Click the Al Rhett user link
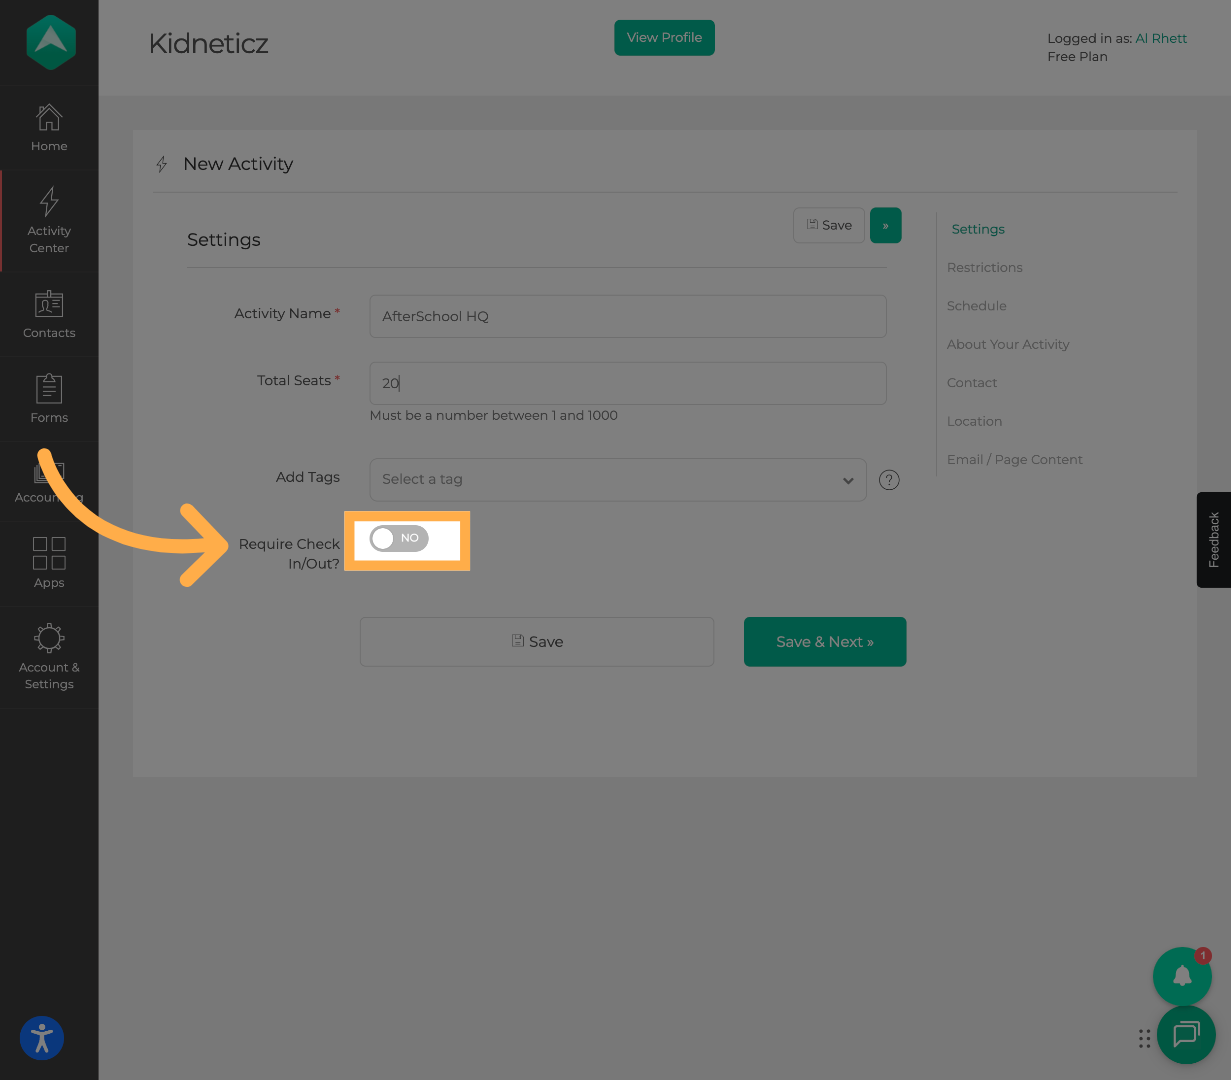 (x=1160, y=39)
